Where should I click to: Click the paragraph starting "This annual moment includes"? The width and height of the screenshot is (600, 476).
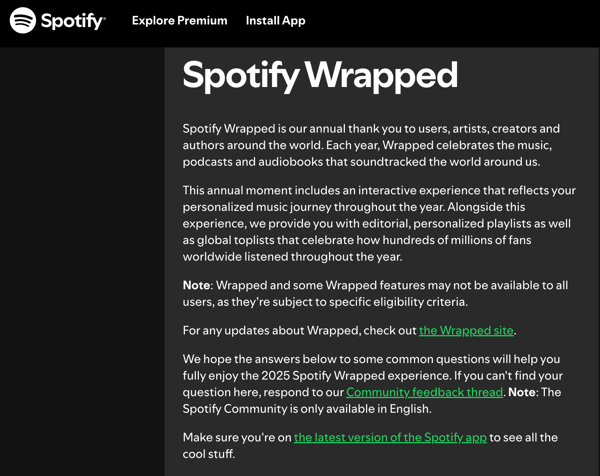[x=378, y=222]
